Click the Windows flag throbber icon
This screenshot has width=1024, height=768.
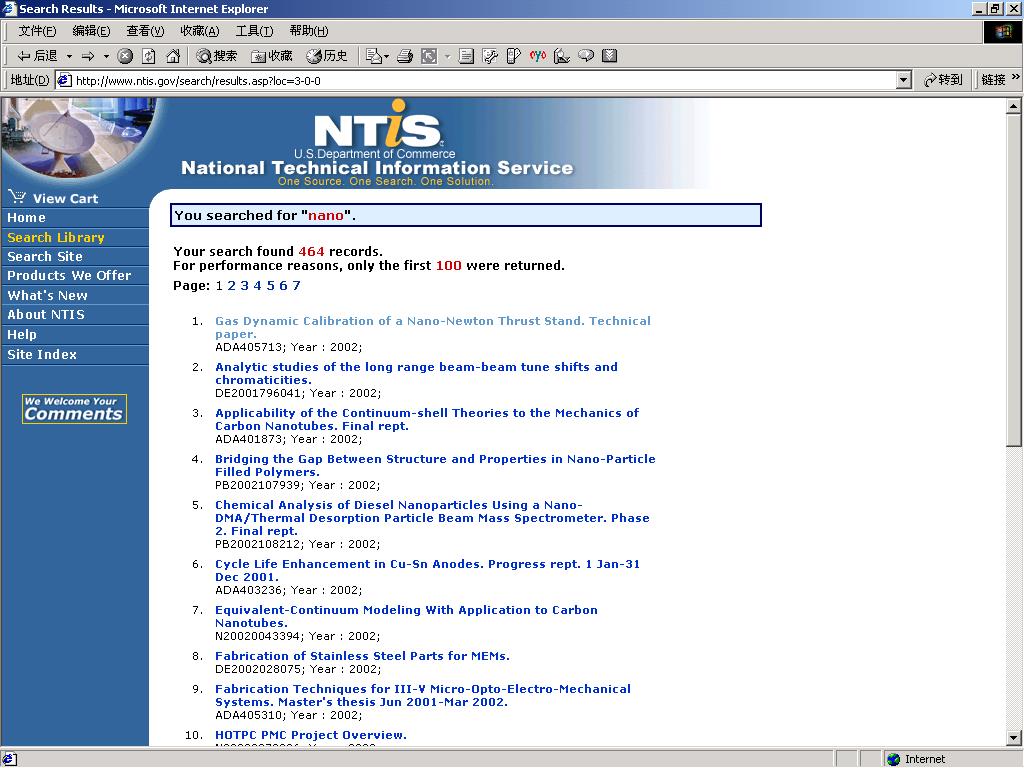click(x=1003, y=32)
